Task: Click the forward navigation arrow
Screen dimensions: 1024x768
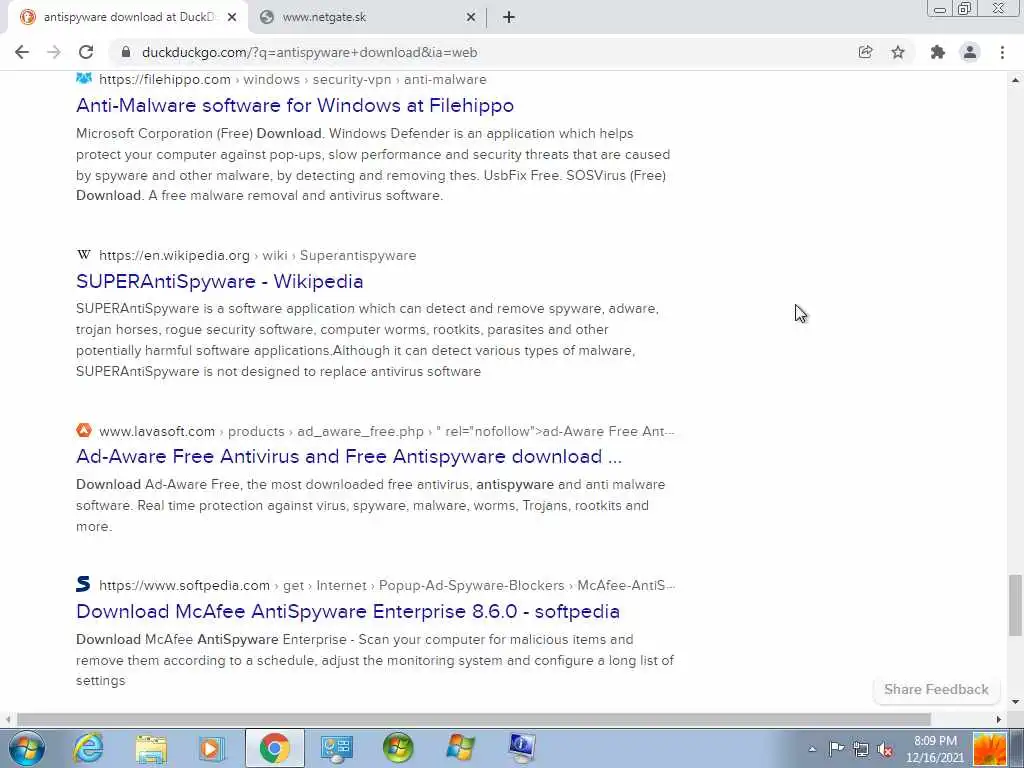Action: click(x=54, y=52)
